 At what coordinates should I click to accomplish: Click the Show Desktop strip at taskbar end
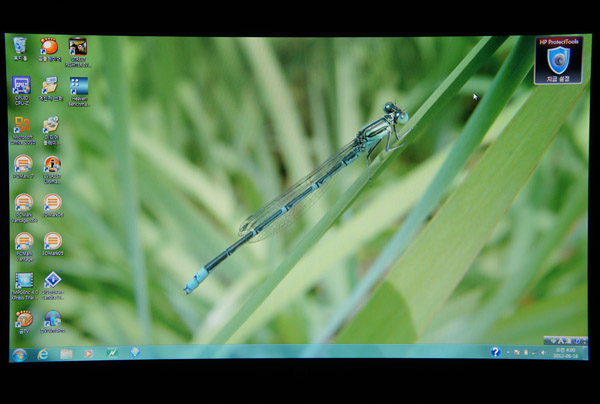pyautogui.click(x=586, y=352)
